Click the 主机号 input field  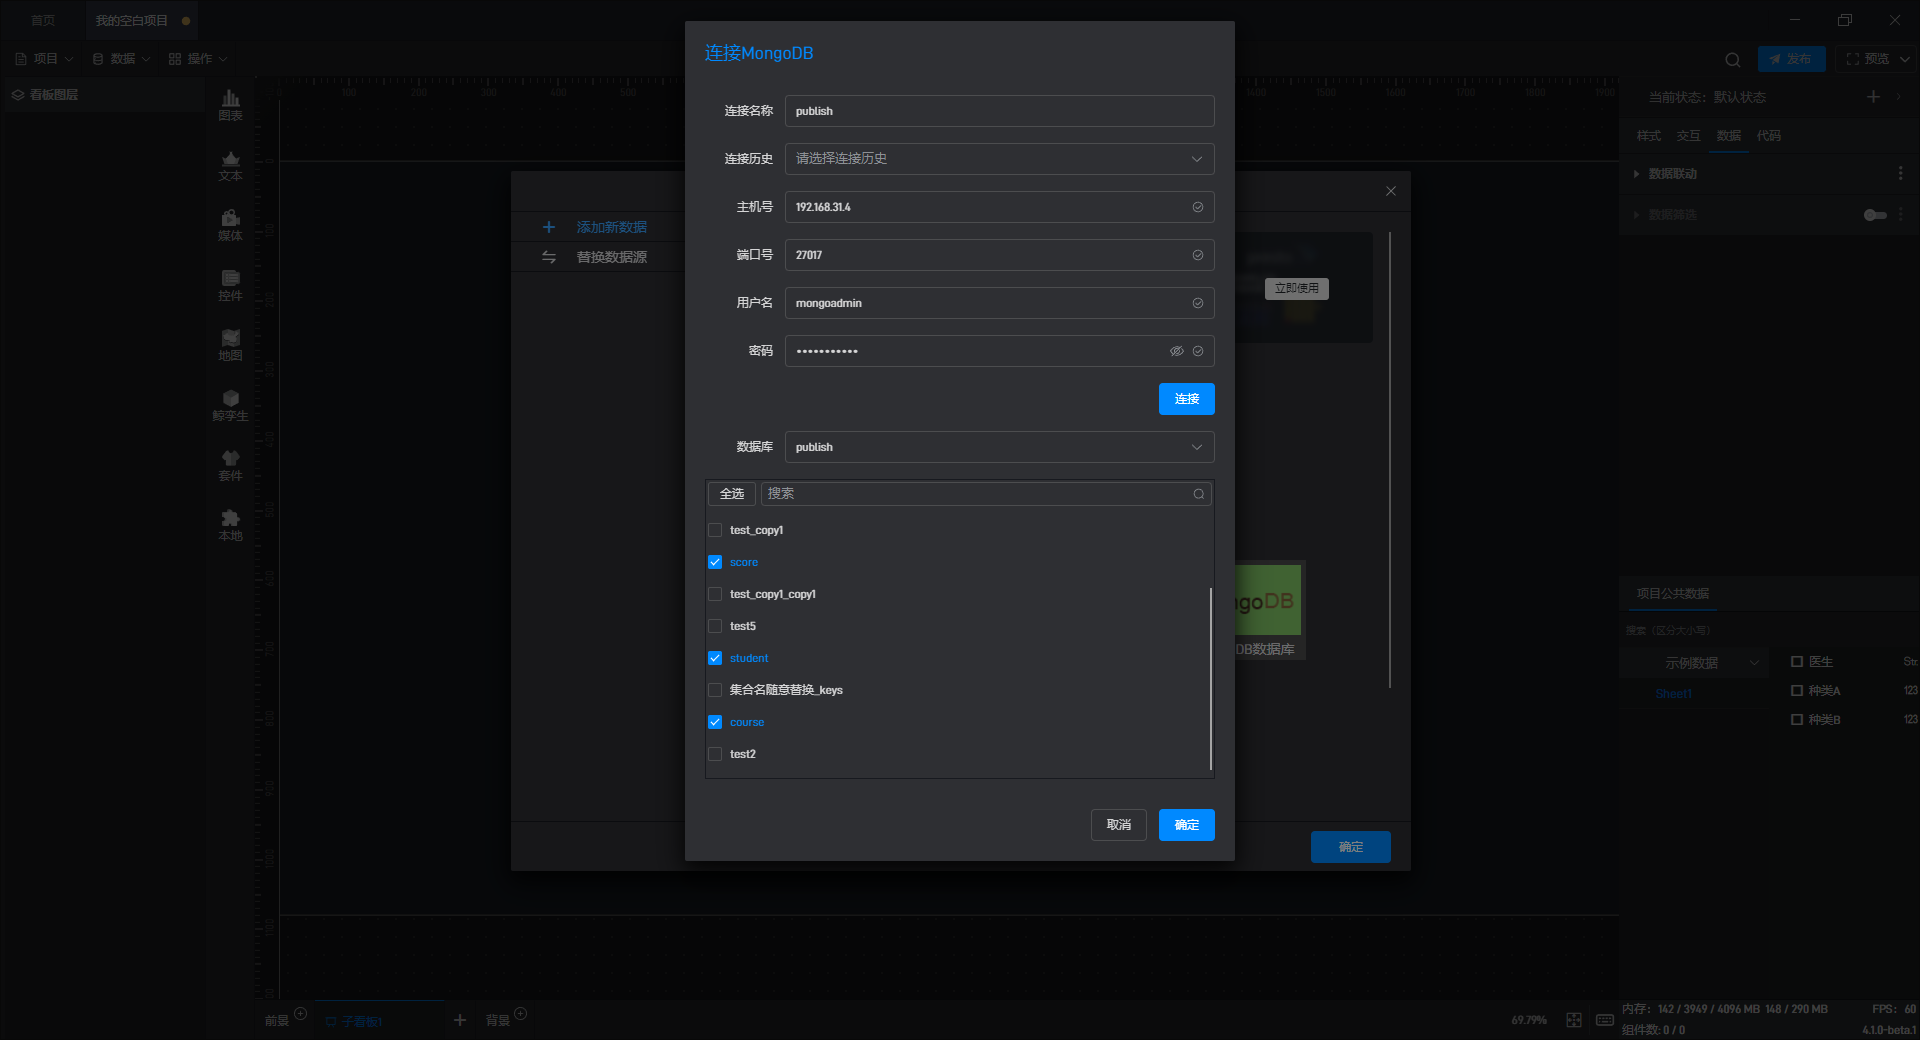[1000, 207]
